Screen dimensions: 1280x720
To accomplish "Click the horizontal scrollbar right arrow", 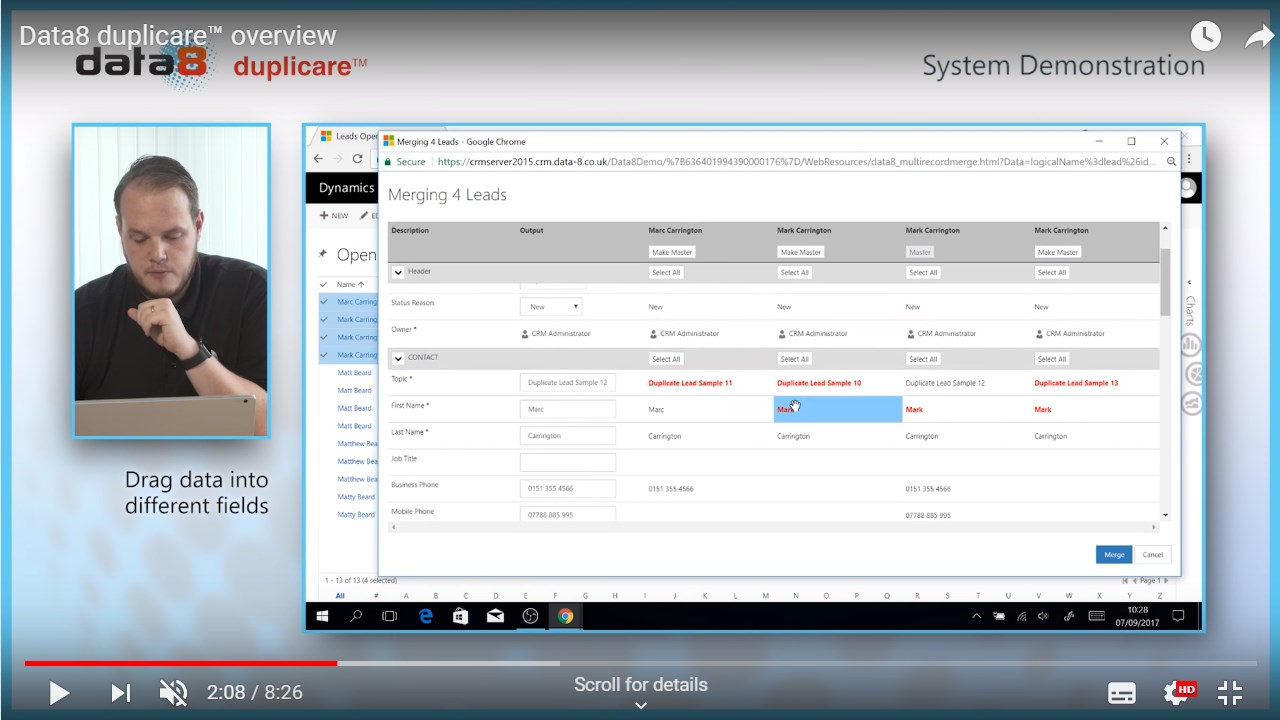I will 1154,529.
